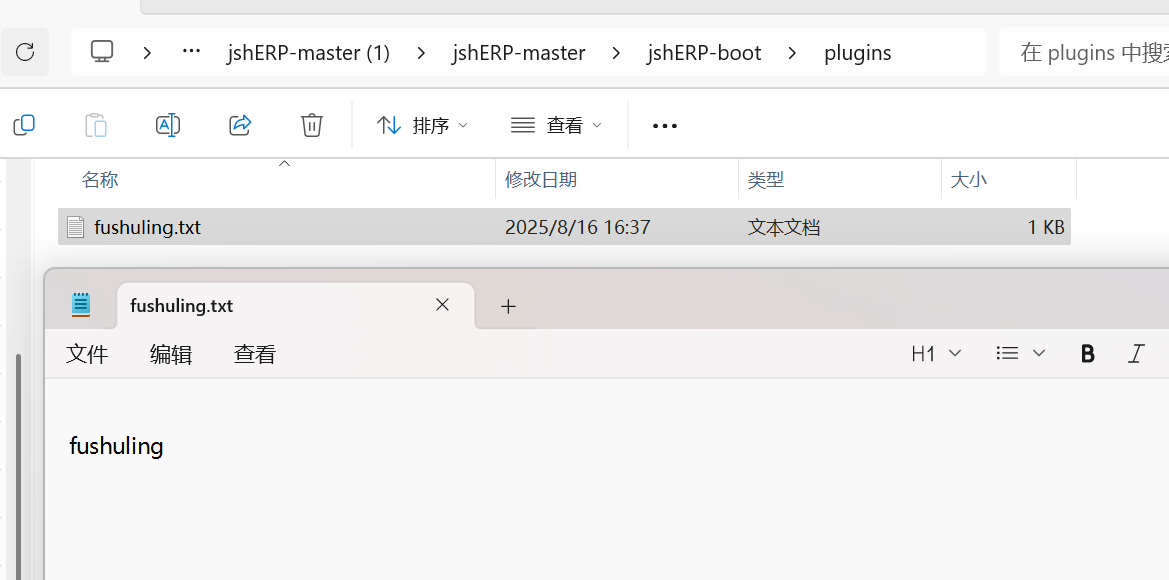Toggle bold formatting in Notepad

point(1087,353)
